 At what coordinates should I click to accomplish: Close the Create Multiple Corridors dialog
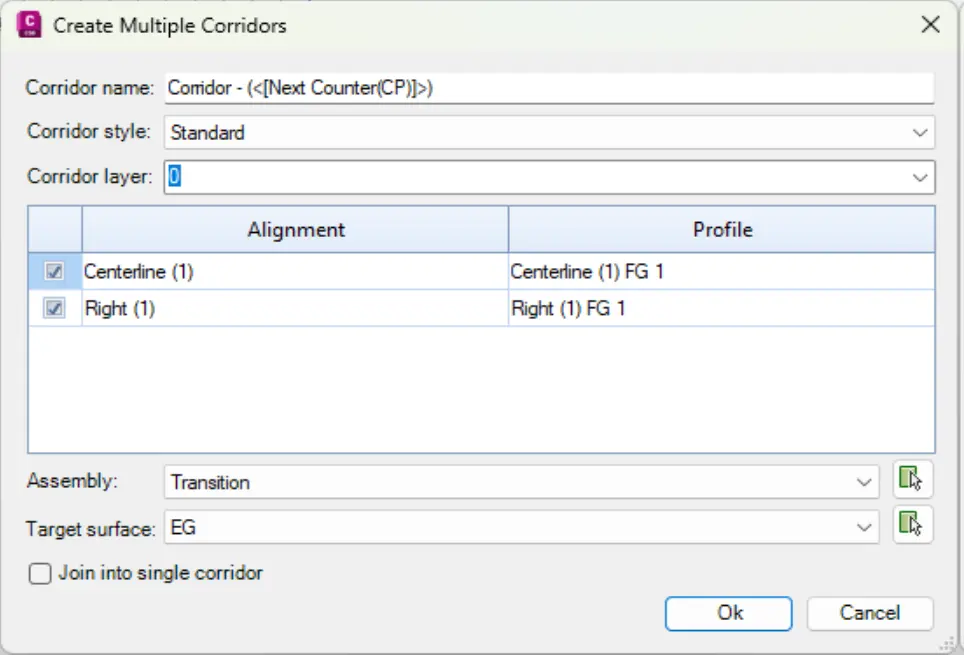(930, 25)
